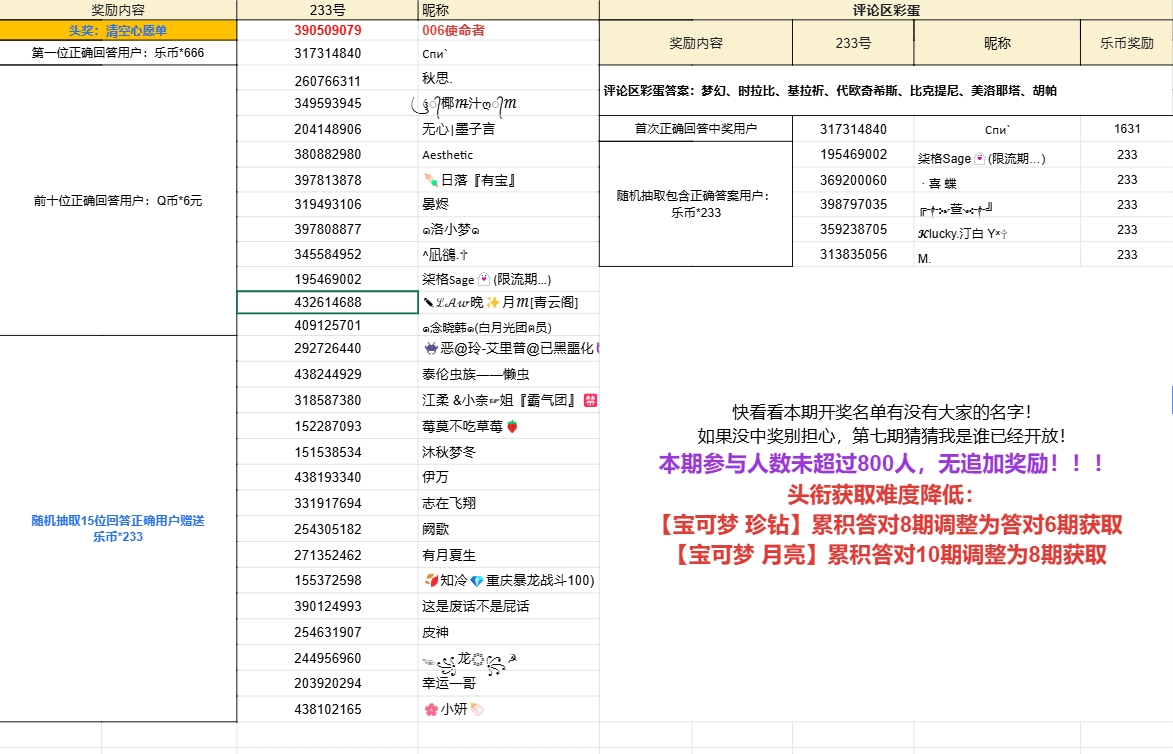Click the ID 313835056
Image resolution: width=1173 pixels, height=754 pixels.
coord(853,254)
